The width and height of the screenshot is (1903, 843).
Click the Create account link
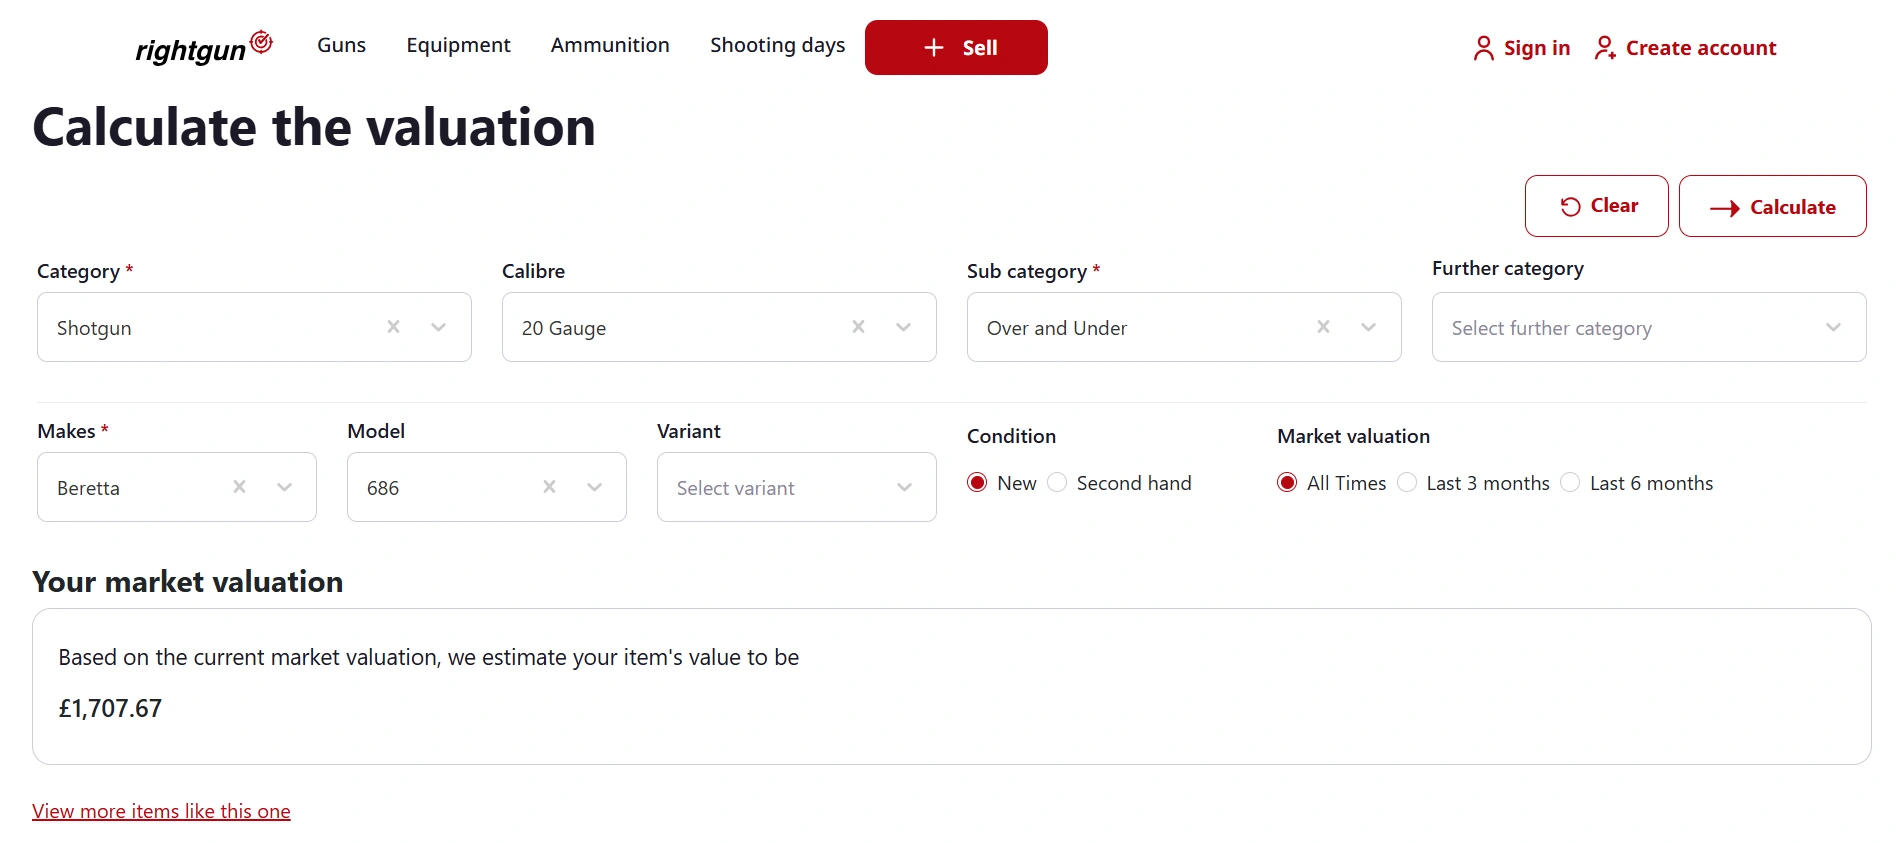[x=1685, y=48]
